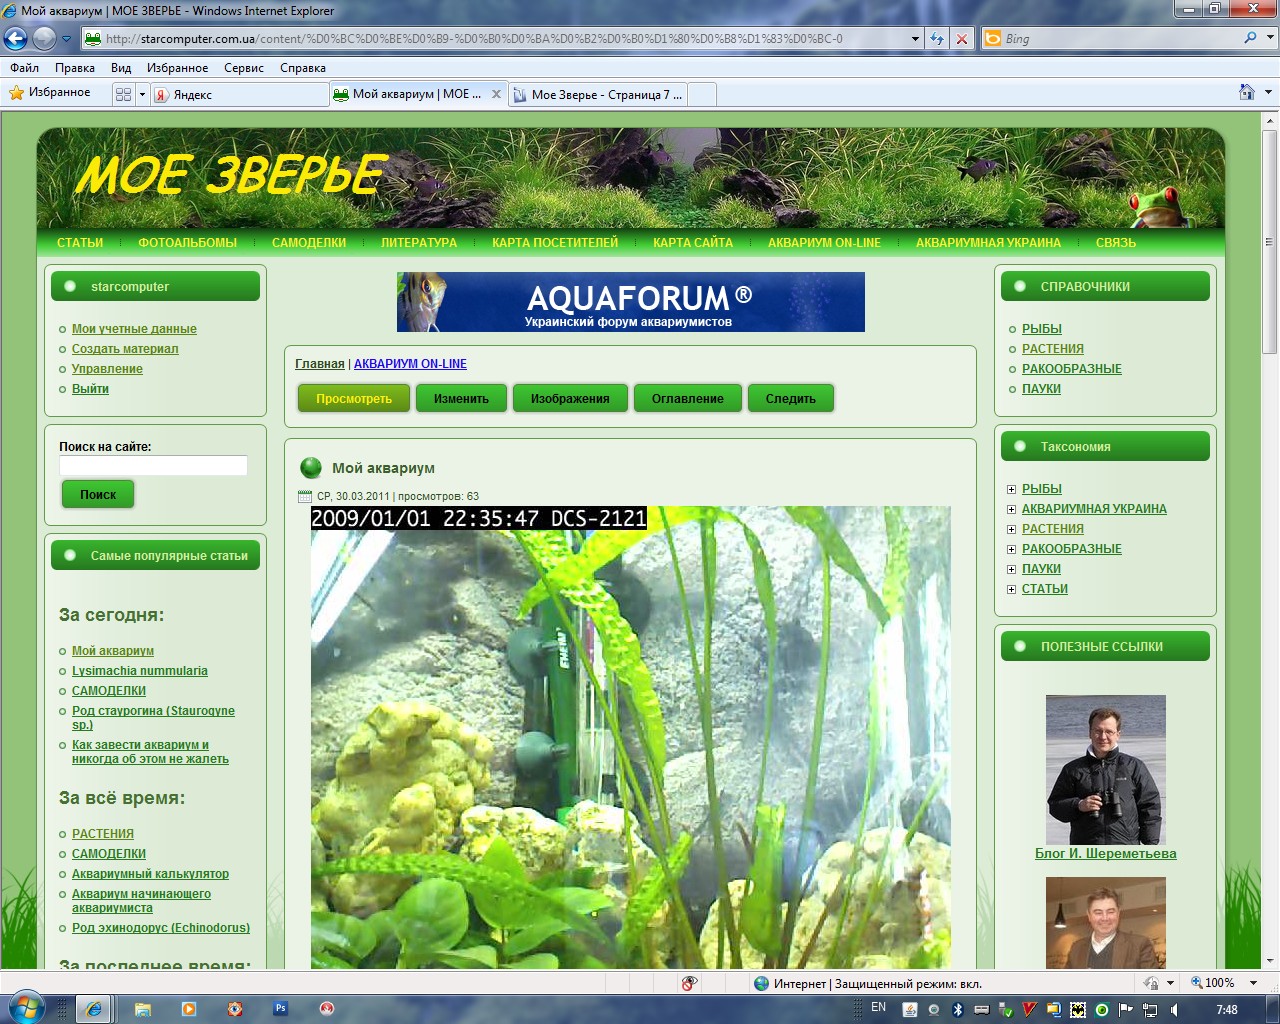Screen dimensions: 1280x1024
Task: Click the browser Back arrow button
Action: (16, 39)
